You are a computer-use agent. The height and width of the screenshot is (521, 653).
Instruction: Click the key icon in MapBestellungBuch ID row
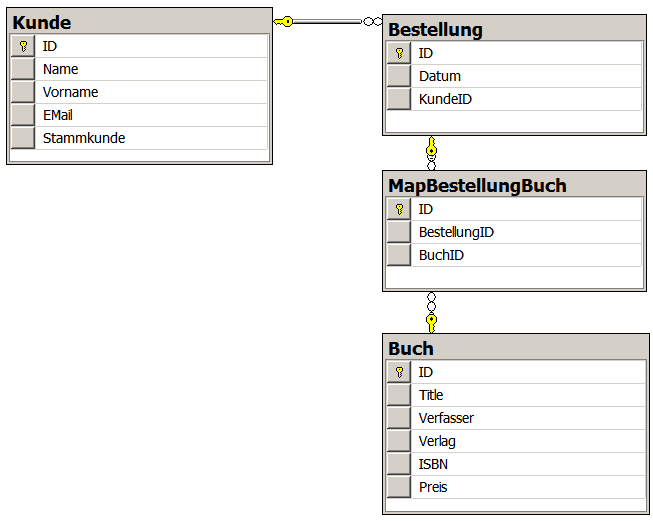click(x=399, y=209)
